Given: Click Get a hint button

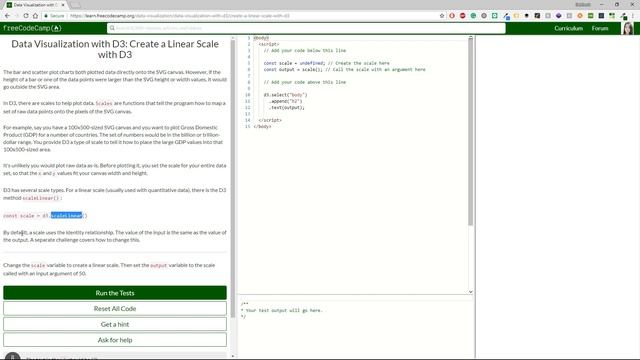Looking at the screenshot, I should tap(115, 324).
